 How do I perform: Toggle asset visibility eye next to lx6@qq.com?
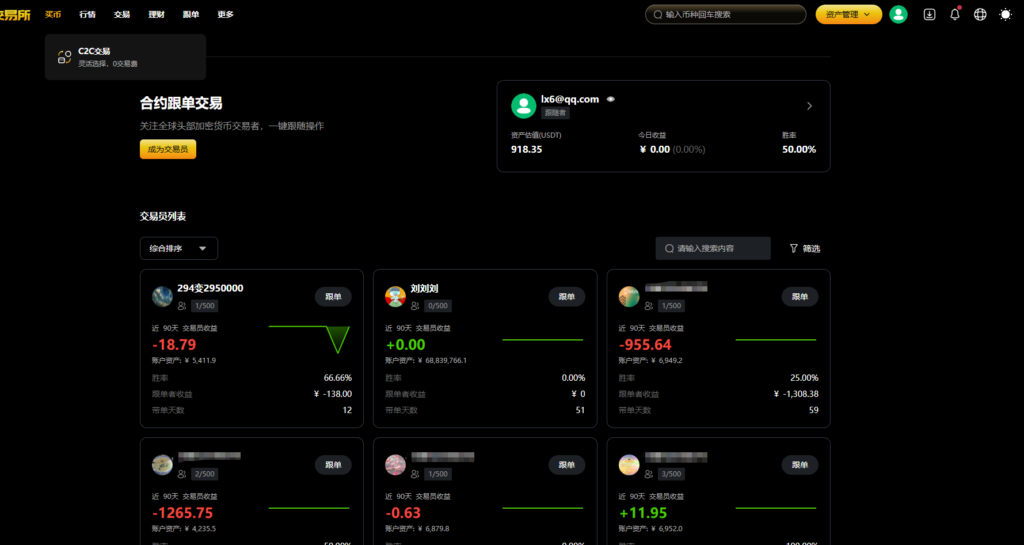point(610,99)
